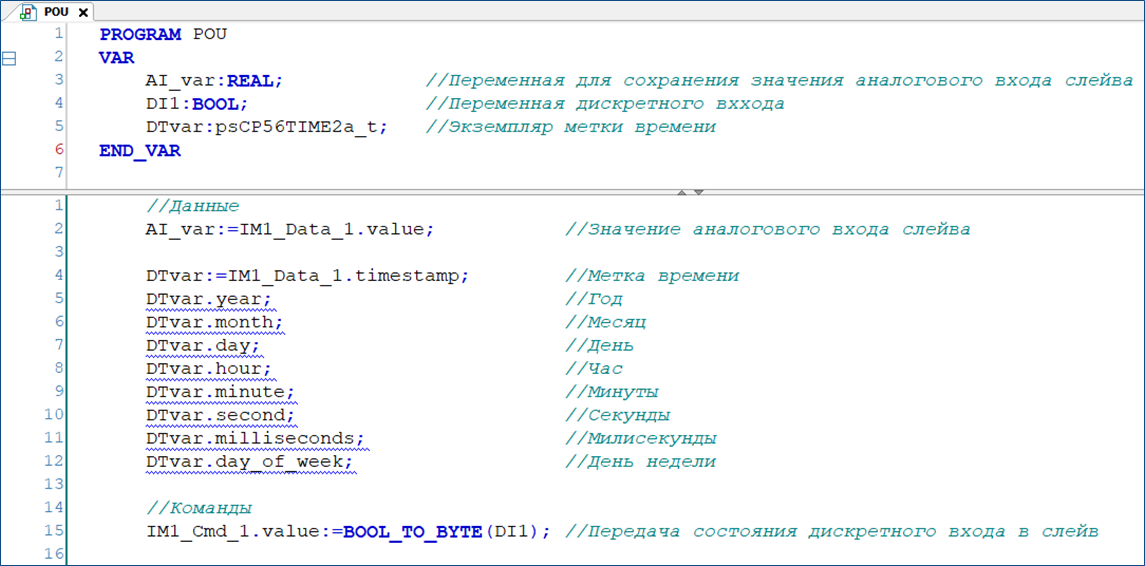Click the splitter down arrow between panes

coord(699,191)
